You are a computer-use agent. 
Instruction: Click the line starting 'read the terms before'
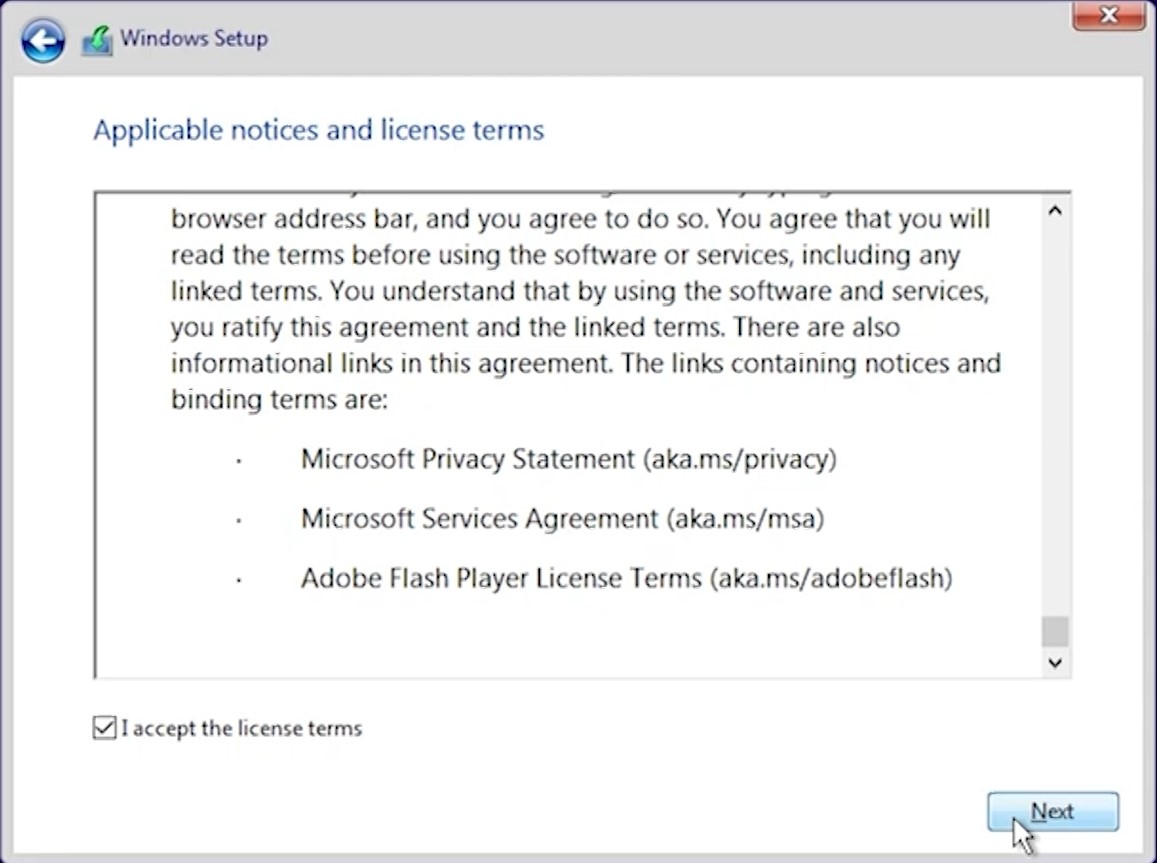click(565, 255)
